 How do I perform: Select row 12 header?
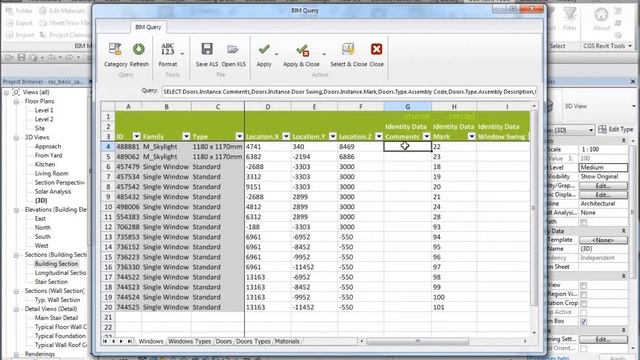click(x=108, y=227)
